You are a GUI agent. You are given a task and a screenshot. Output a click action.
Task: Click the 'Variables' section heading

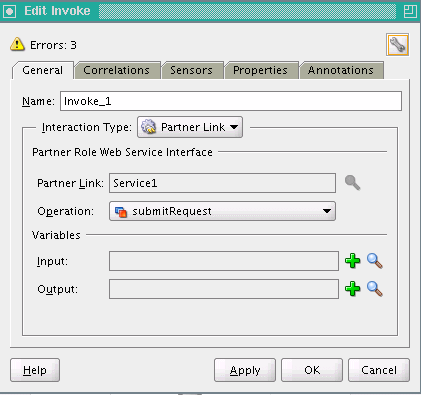(56, 235)
